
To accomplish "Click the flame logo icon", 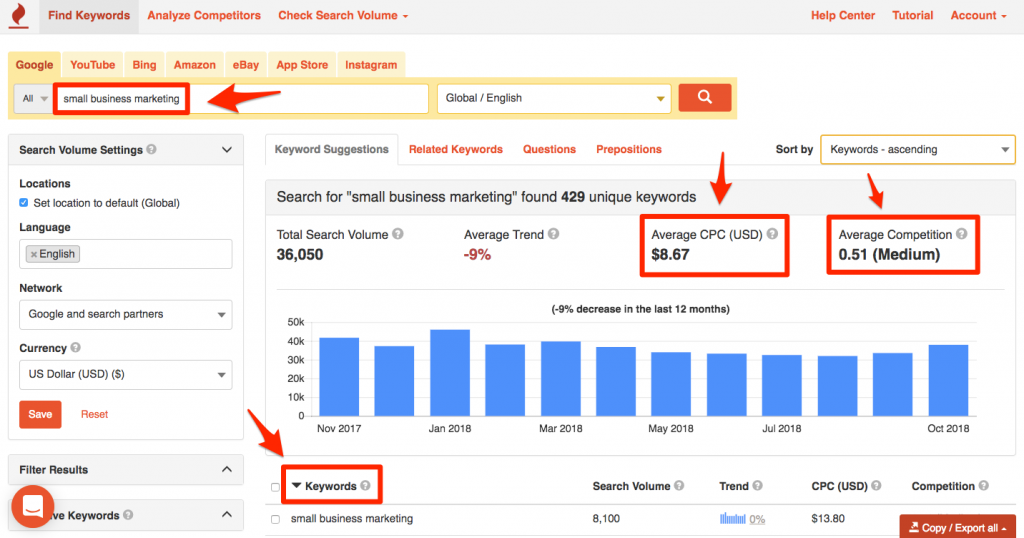I will (19, 16).
